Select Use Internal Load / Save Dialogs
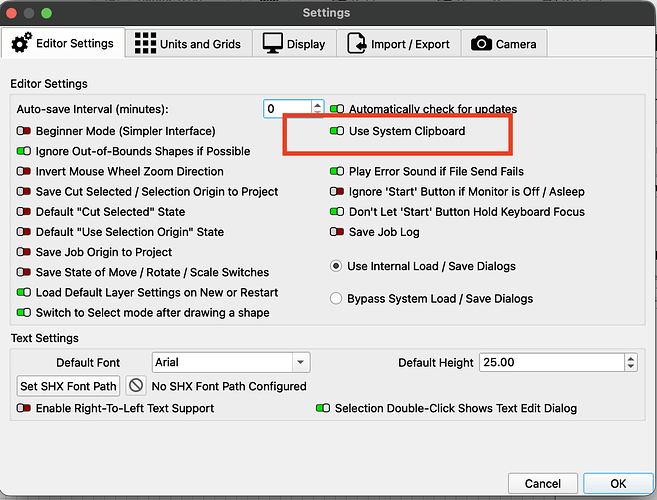Screen dimensions: 657x500 [336, 266]
